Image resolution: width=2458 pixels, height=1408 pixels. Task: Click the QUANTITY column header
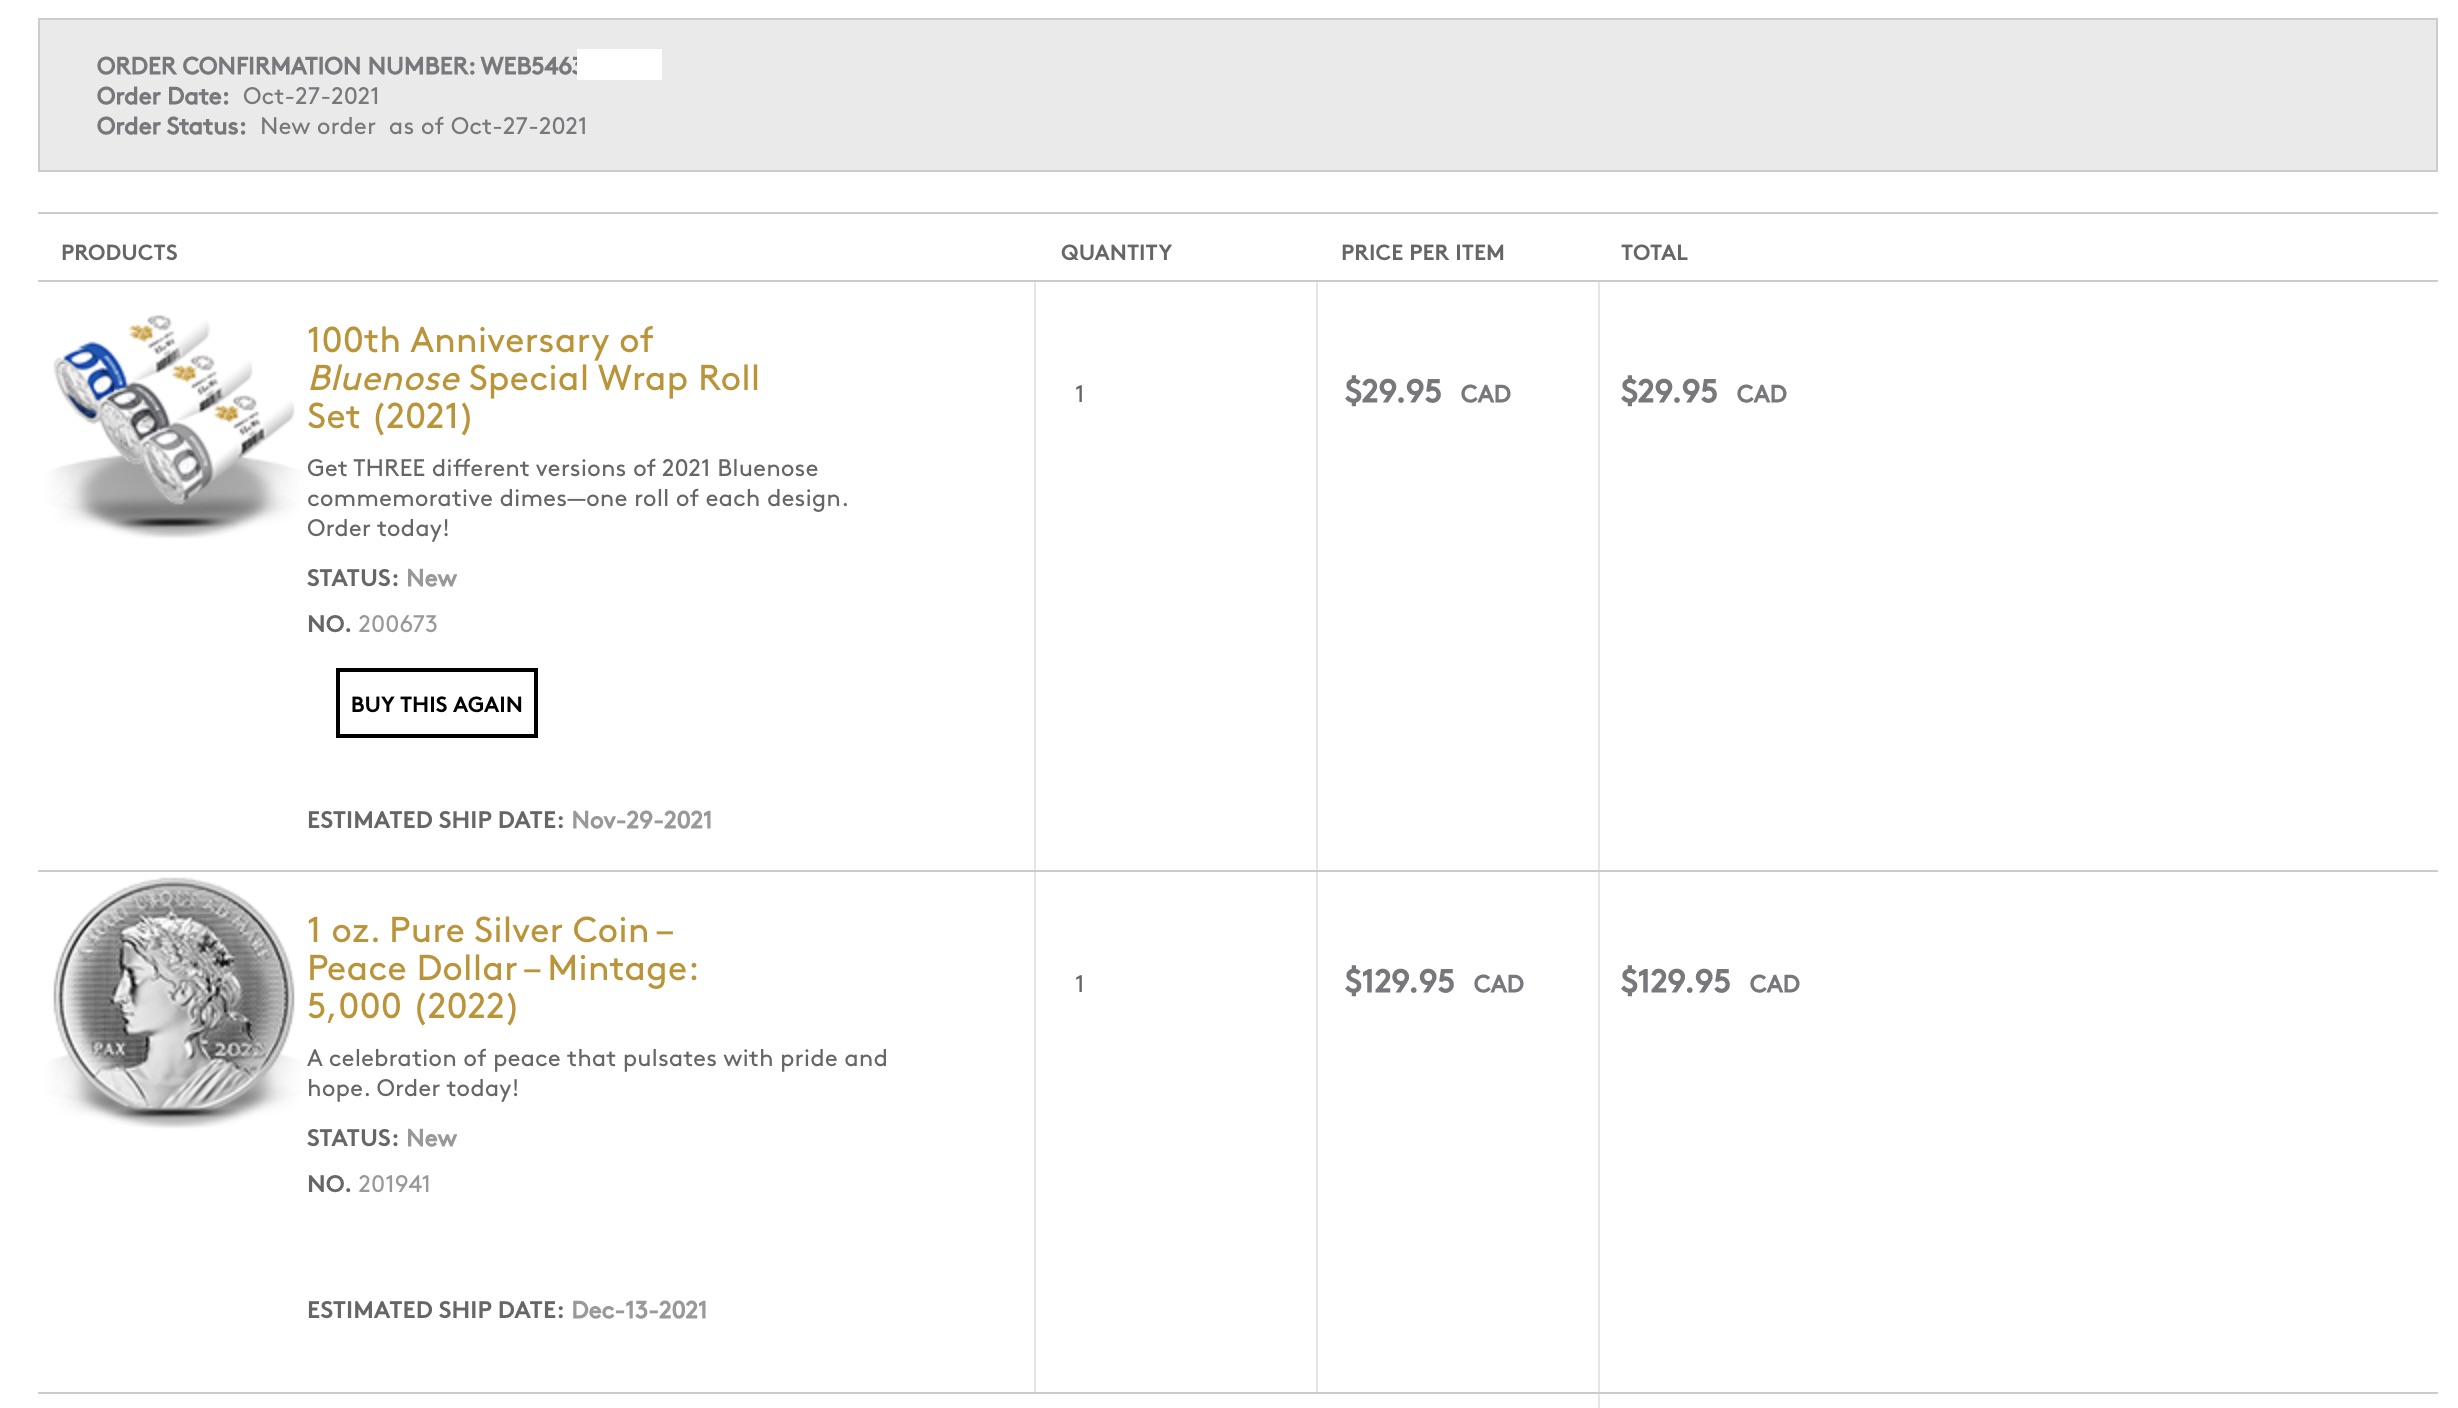coord(1116,252)
